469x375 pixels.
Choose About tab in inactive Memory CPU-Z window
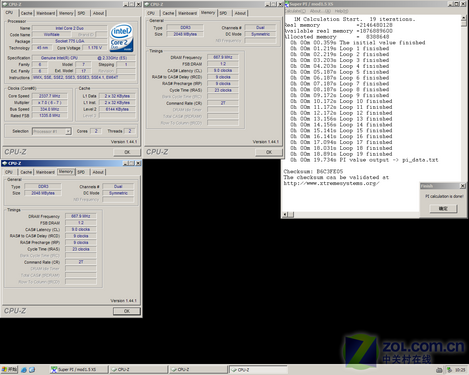tap(240, 13)
